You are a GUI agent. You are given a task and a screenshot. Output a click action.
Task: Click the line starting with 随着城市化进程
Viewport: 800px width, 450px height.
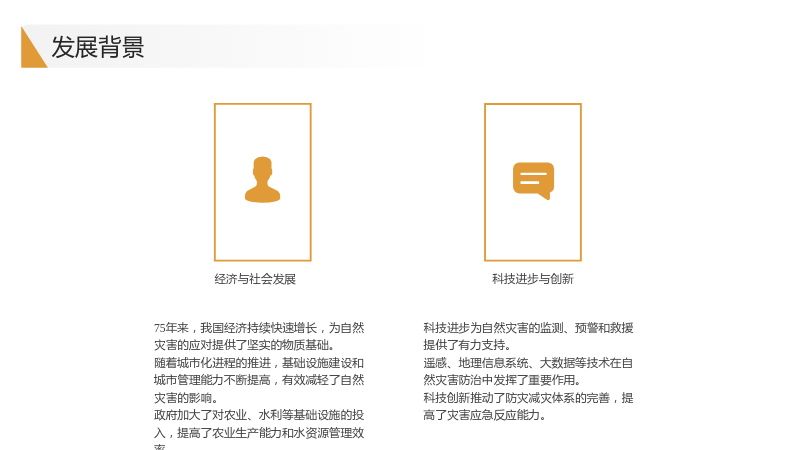tap(259, 363)
